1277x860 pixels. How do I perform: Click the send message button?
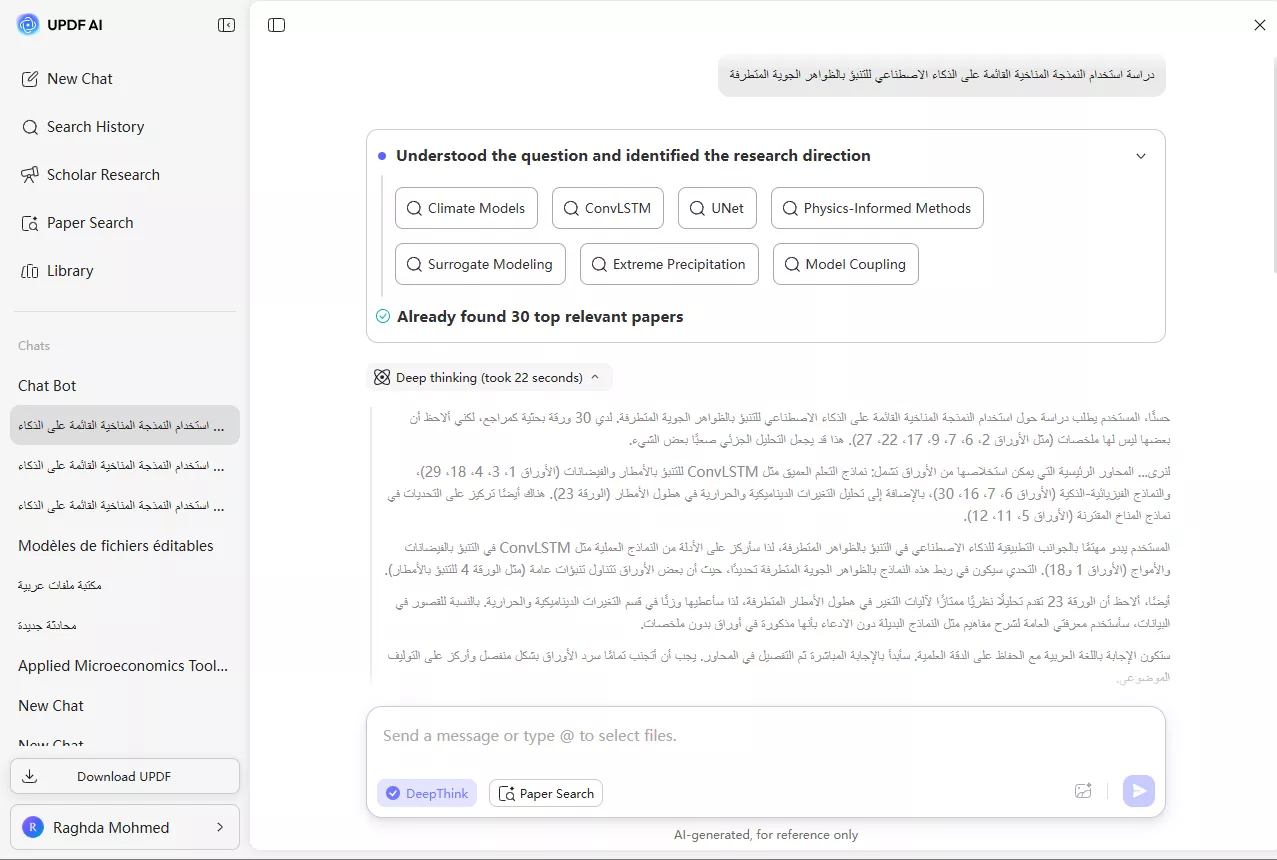[x=1138, y=790]
